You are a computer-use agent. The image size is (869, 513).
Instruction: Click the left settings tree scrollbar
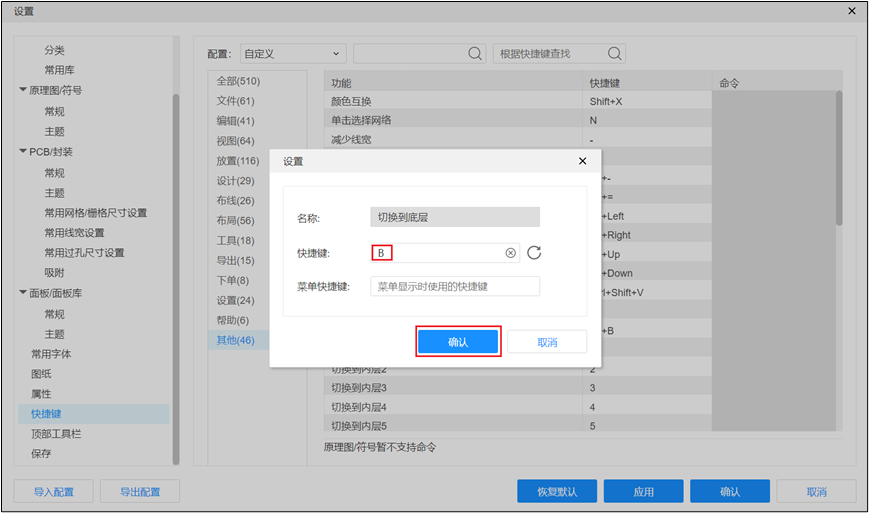coord(176,279)
